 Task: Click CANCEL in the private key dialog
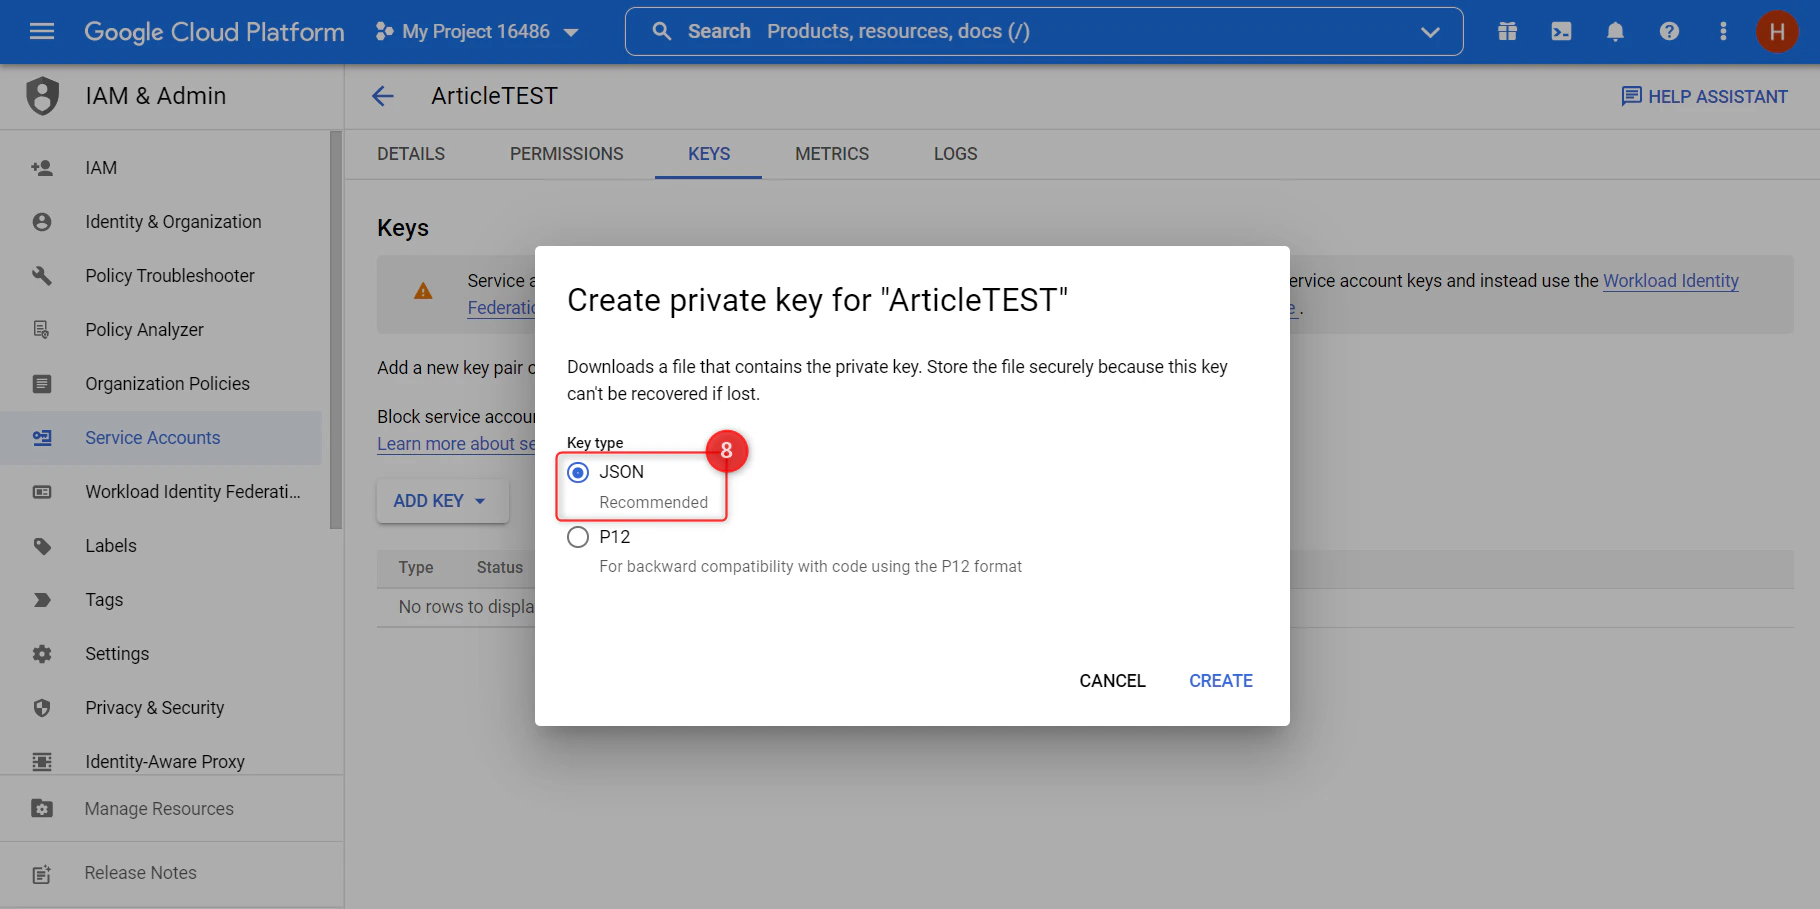[1112, 681]
